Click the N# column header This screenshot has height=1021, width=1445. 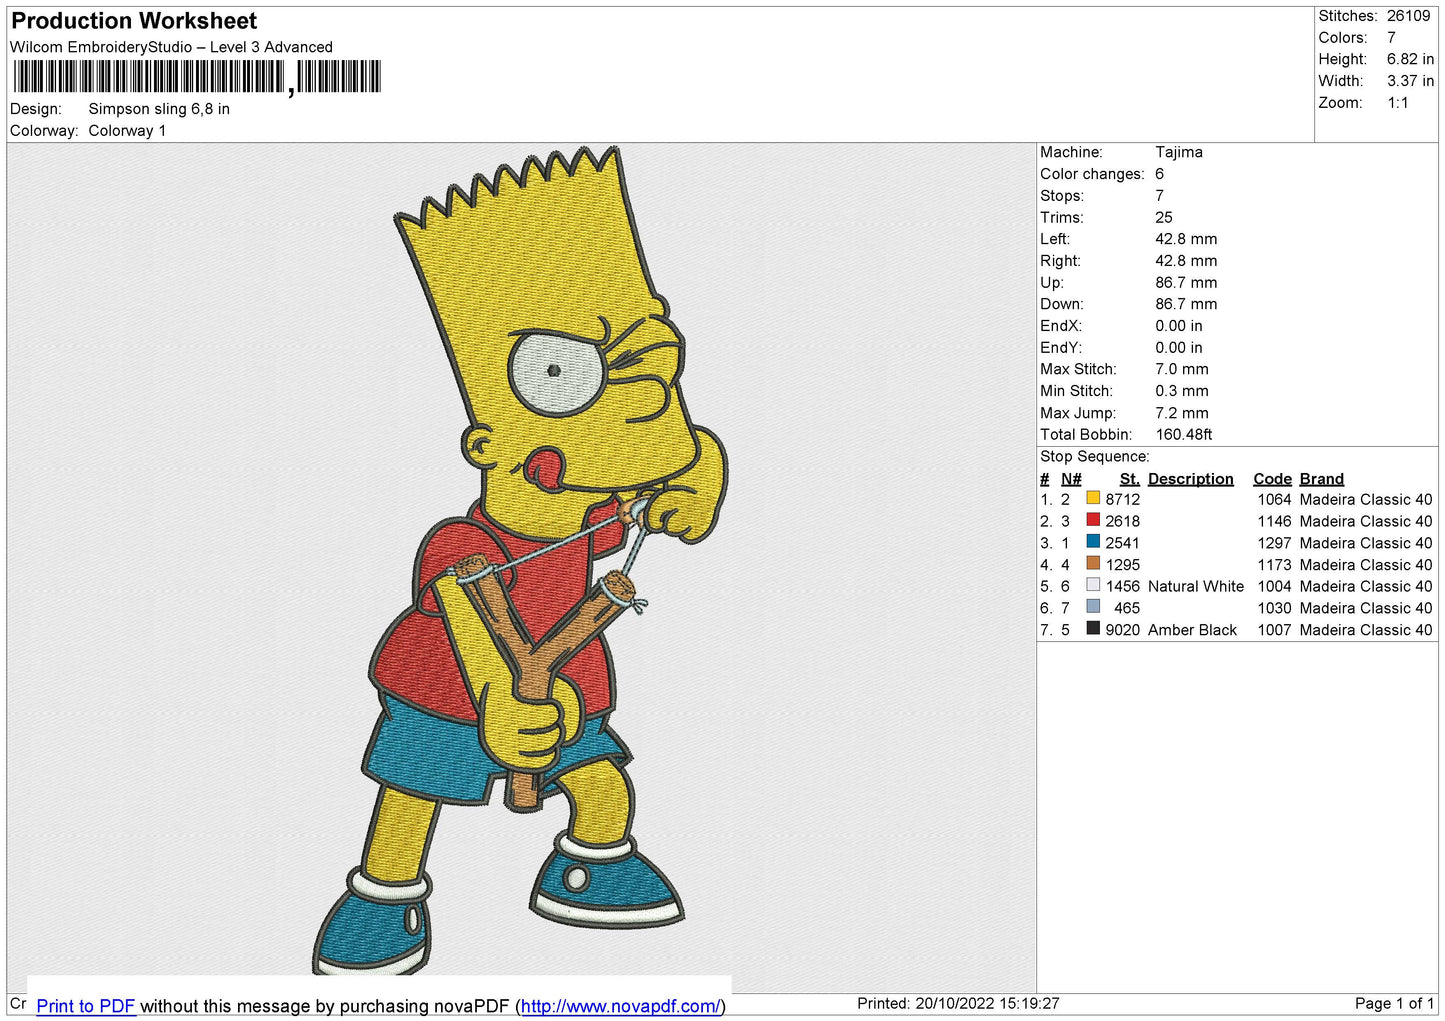[x=1071, y=479]
